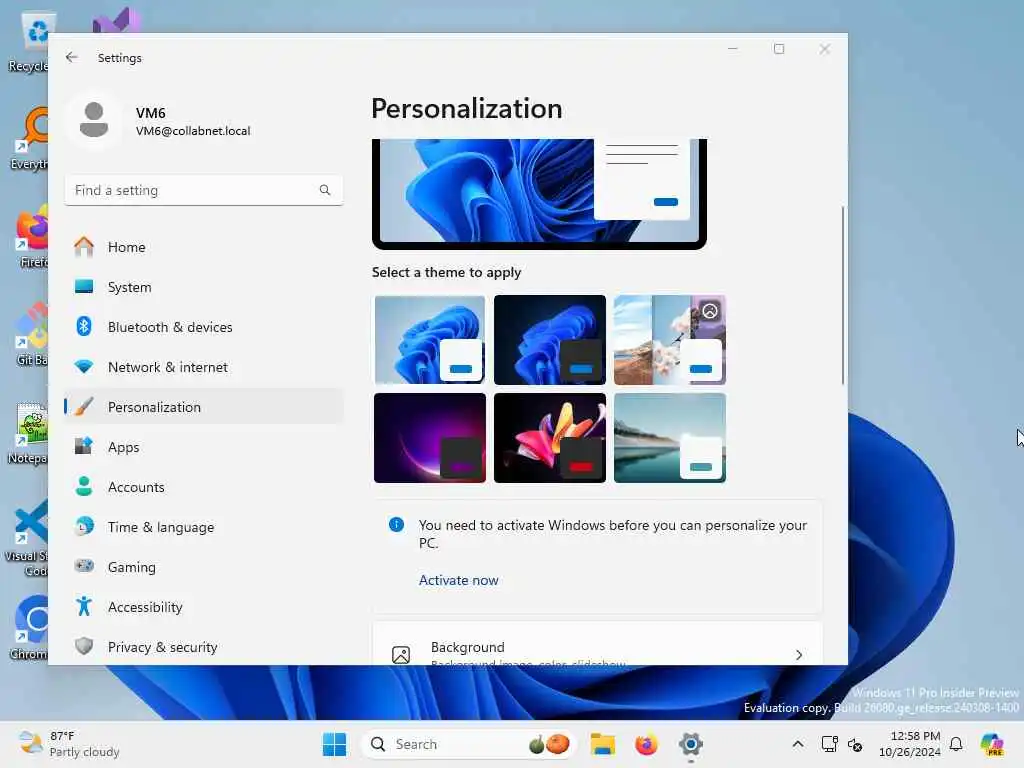Click the network display tray icon
Image resolution: width=1024 pixels, height=768 pixels.
pos(829,744)
